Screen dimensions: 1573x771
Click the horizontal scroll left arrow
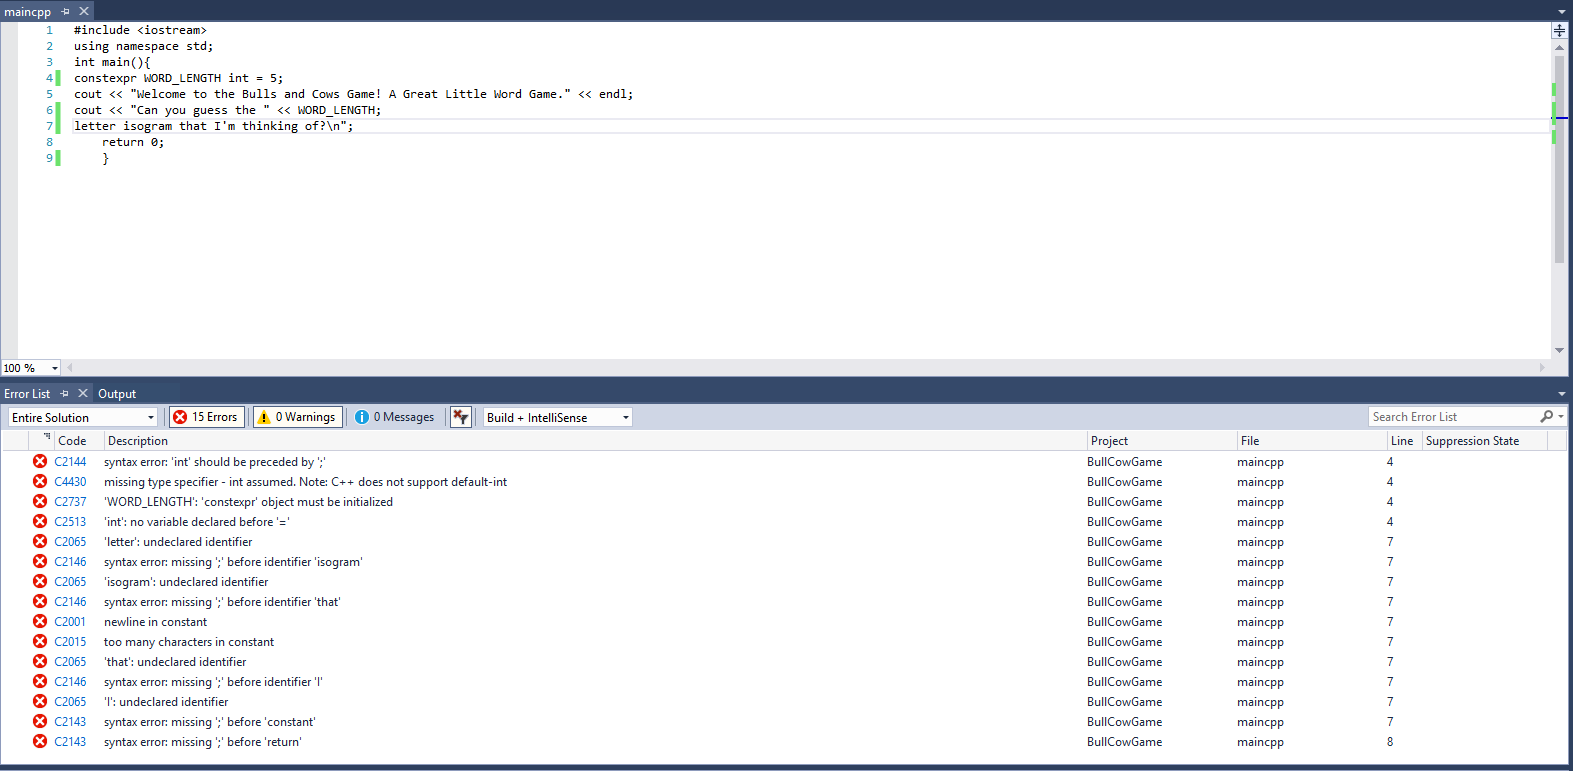coord(69,368)
